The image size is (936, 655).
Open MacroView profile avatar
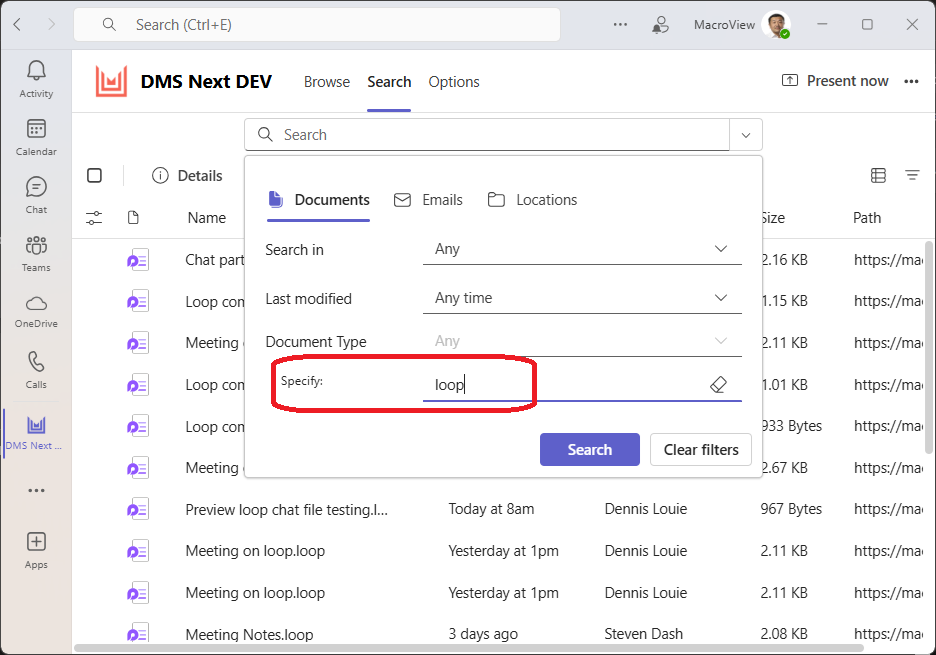775,24
